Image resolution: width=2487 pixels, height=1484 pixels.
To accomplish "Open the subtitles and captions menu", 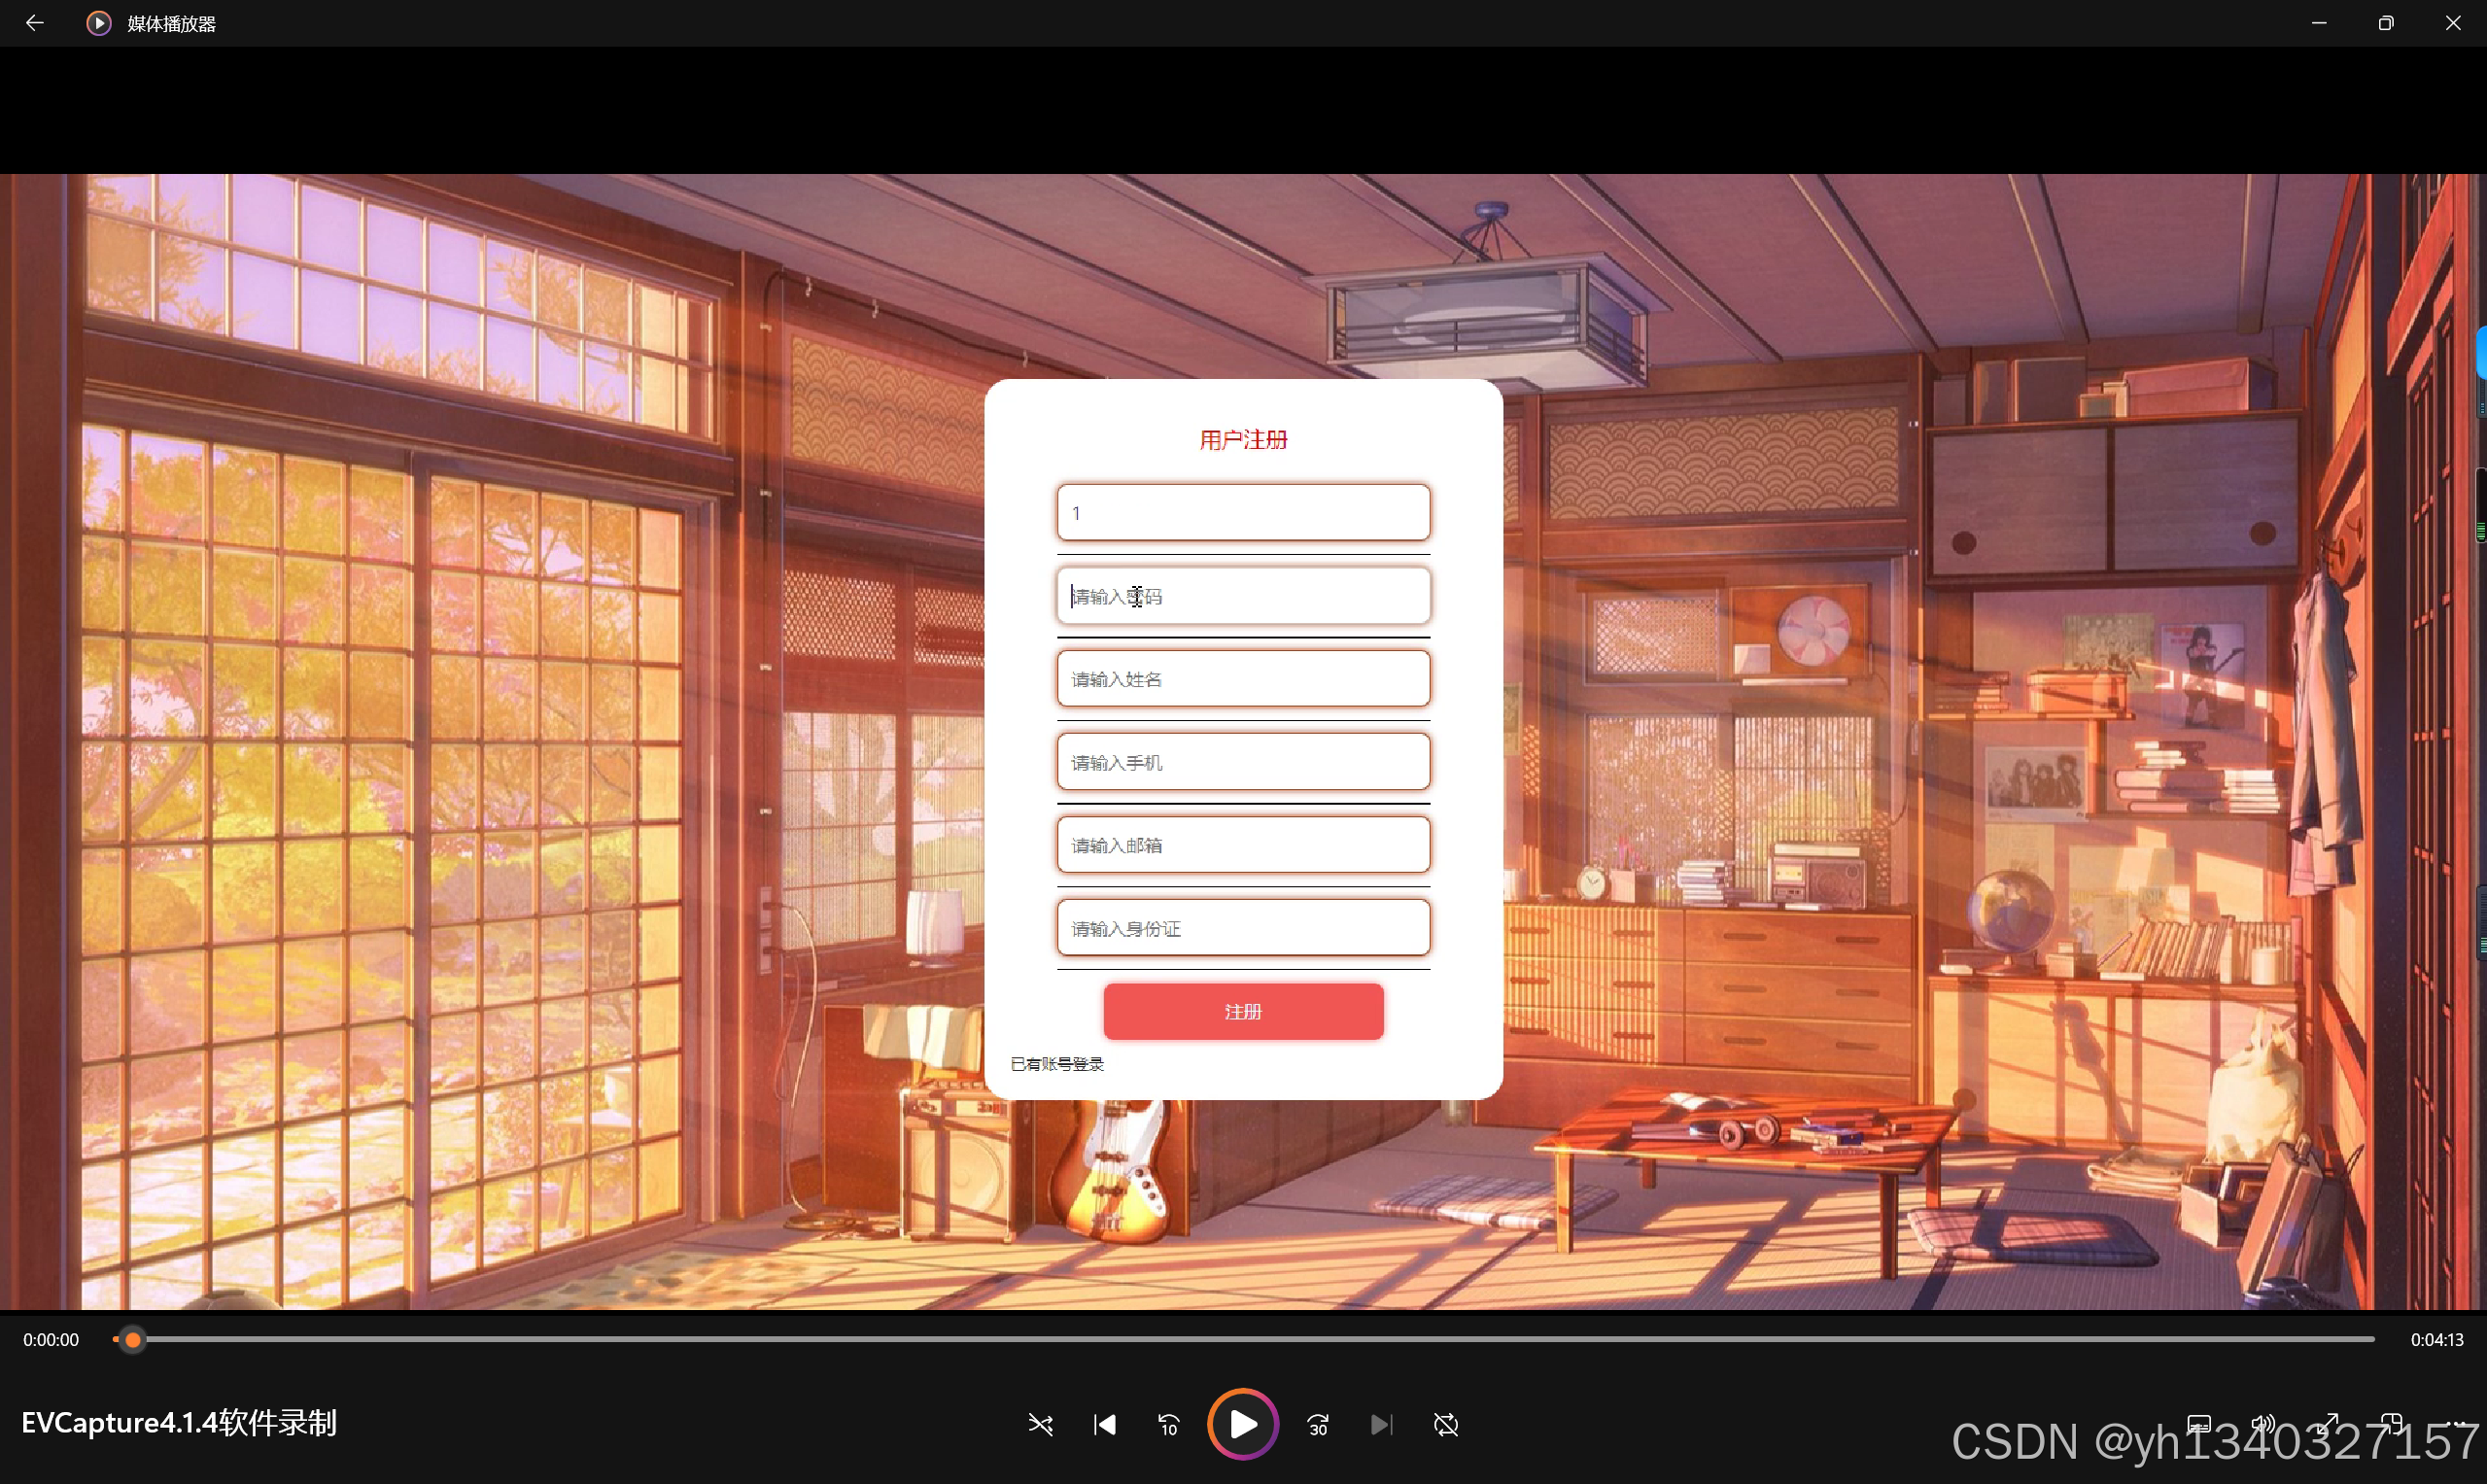I will point(2199,1423).
